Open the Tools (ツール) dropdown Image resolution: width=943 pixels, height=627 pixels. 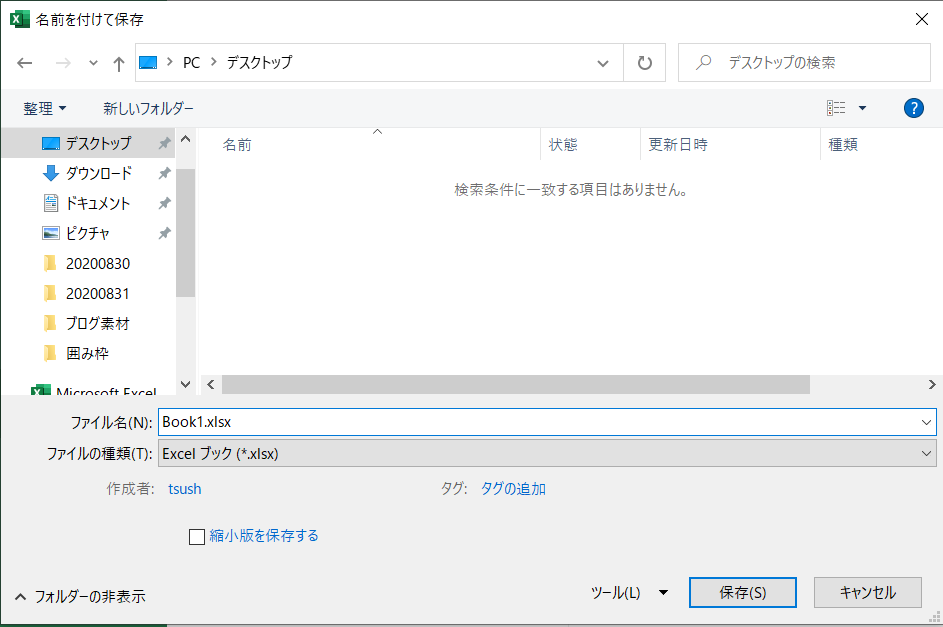point(628,592)
